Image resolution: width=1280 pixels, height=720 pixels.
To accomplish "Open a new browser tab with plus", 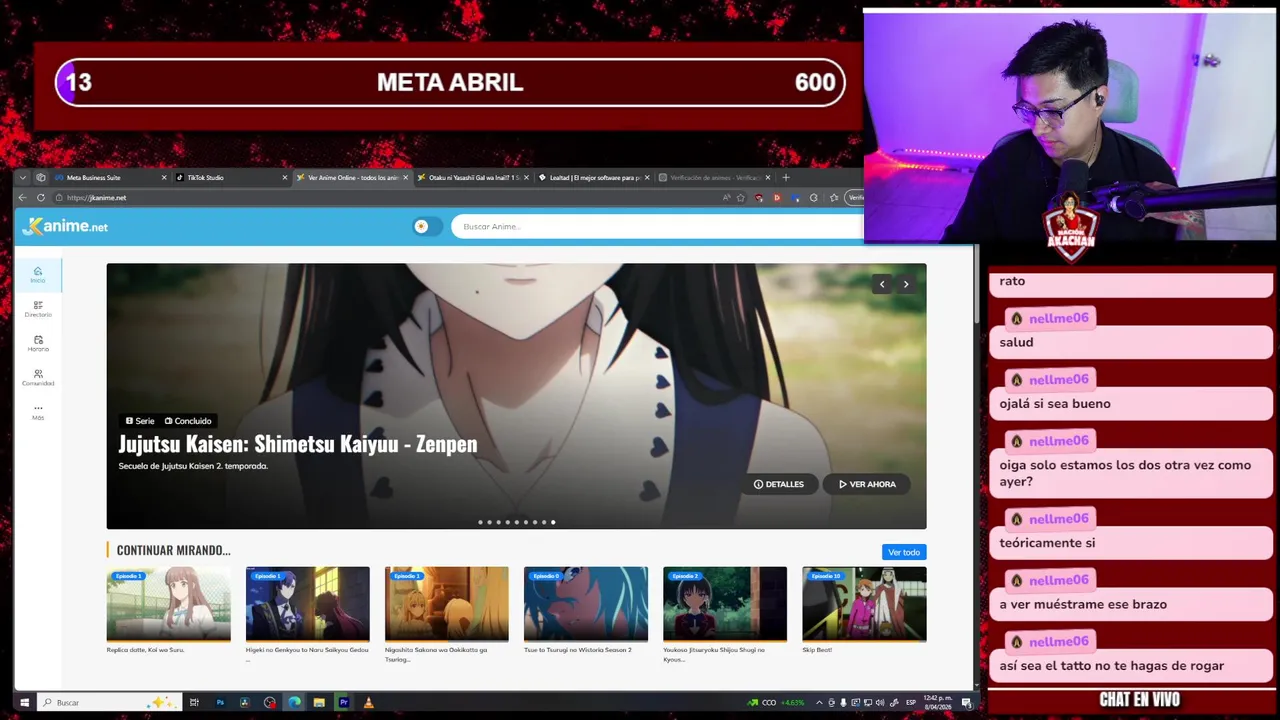I will (x=786, y=178).
